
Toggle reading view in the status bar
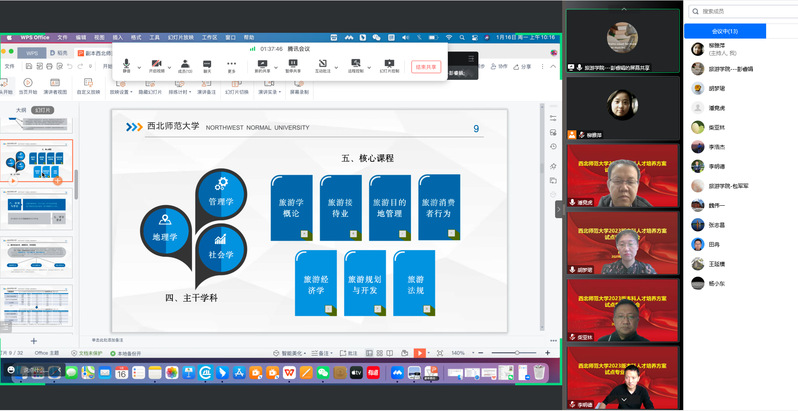390,353
